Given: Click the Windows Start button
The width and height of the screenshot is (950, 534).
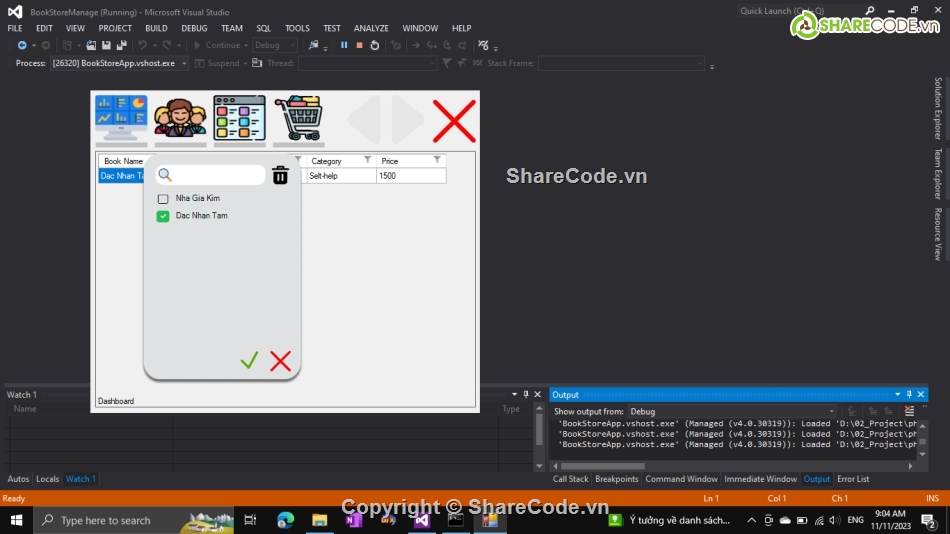Looking at the screenshot, I should 16,520.
